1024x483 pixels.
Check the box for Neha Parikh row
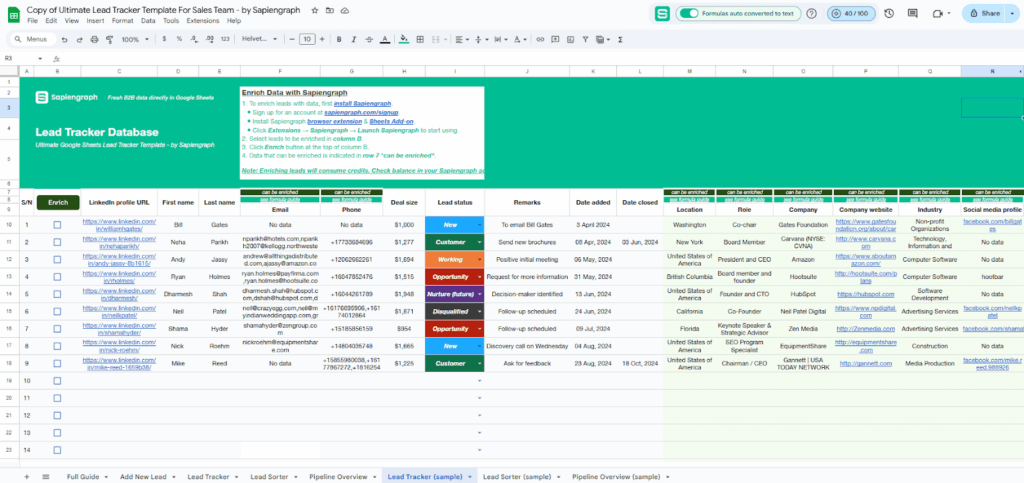pos(57,242)
